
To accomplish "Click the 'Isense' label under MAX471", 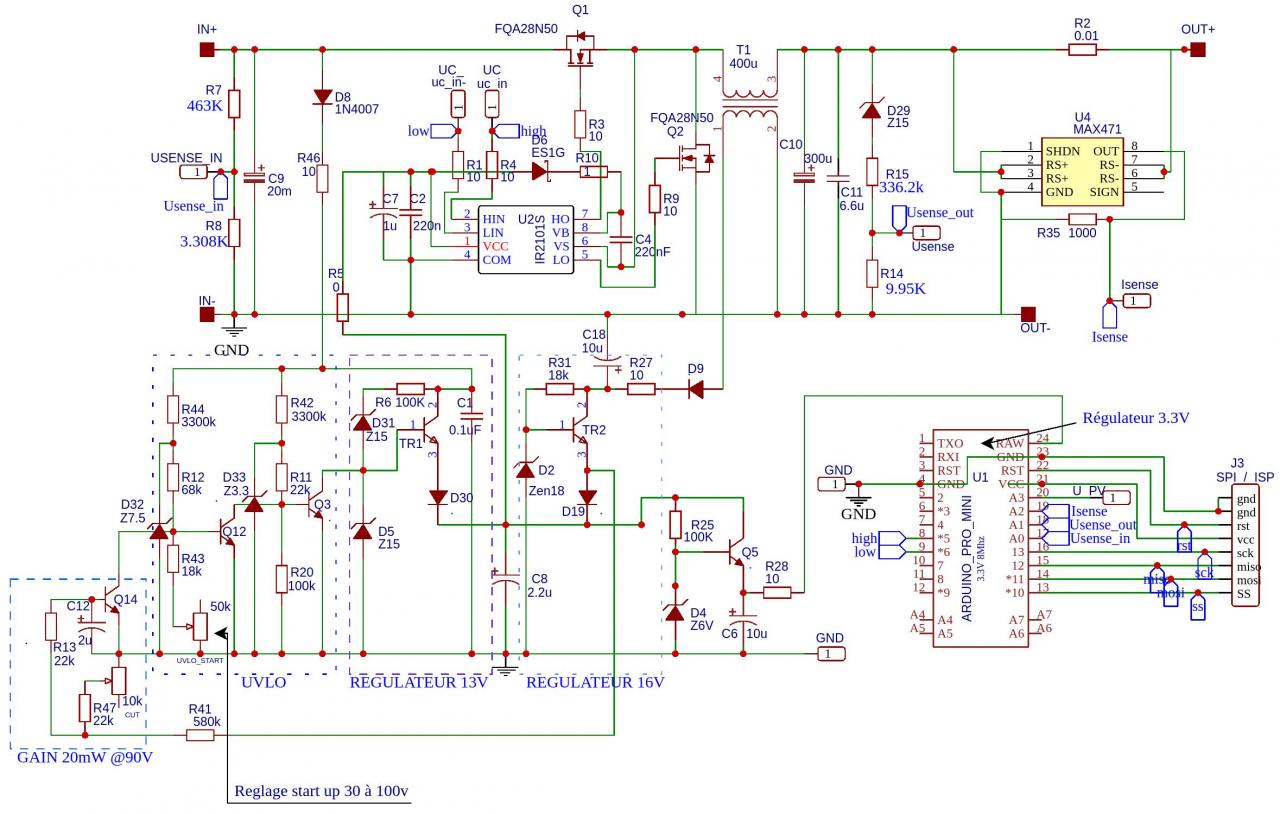I will point(1109,337).
